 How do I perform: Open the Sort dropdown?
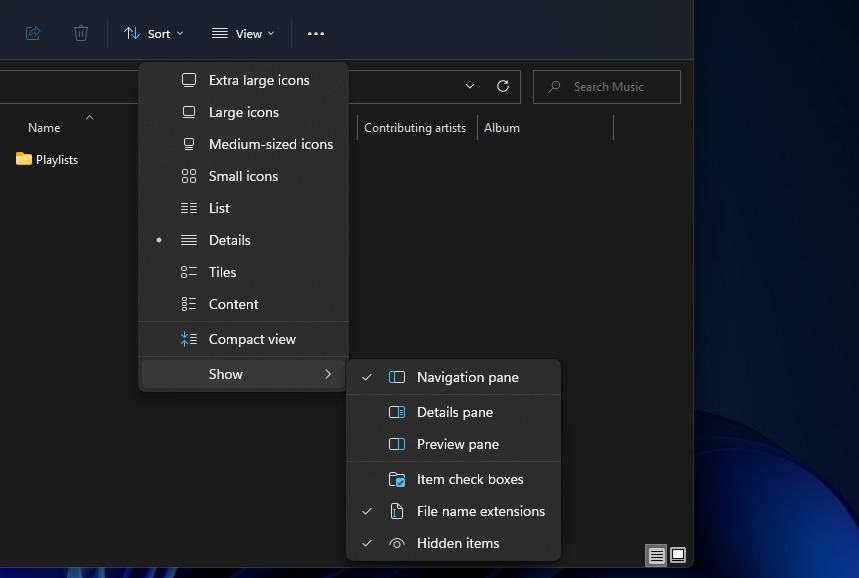click(154, 33)
